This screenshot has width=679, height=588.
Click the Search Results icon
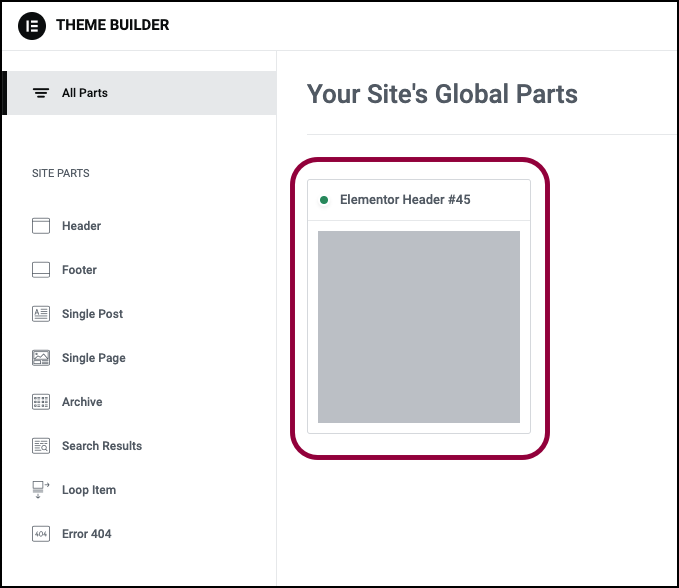(41, 446)
